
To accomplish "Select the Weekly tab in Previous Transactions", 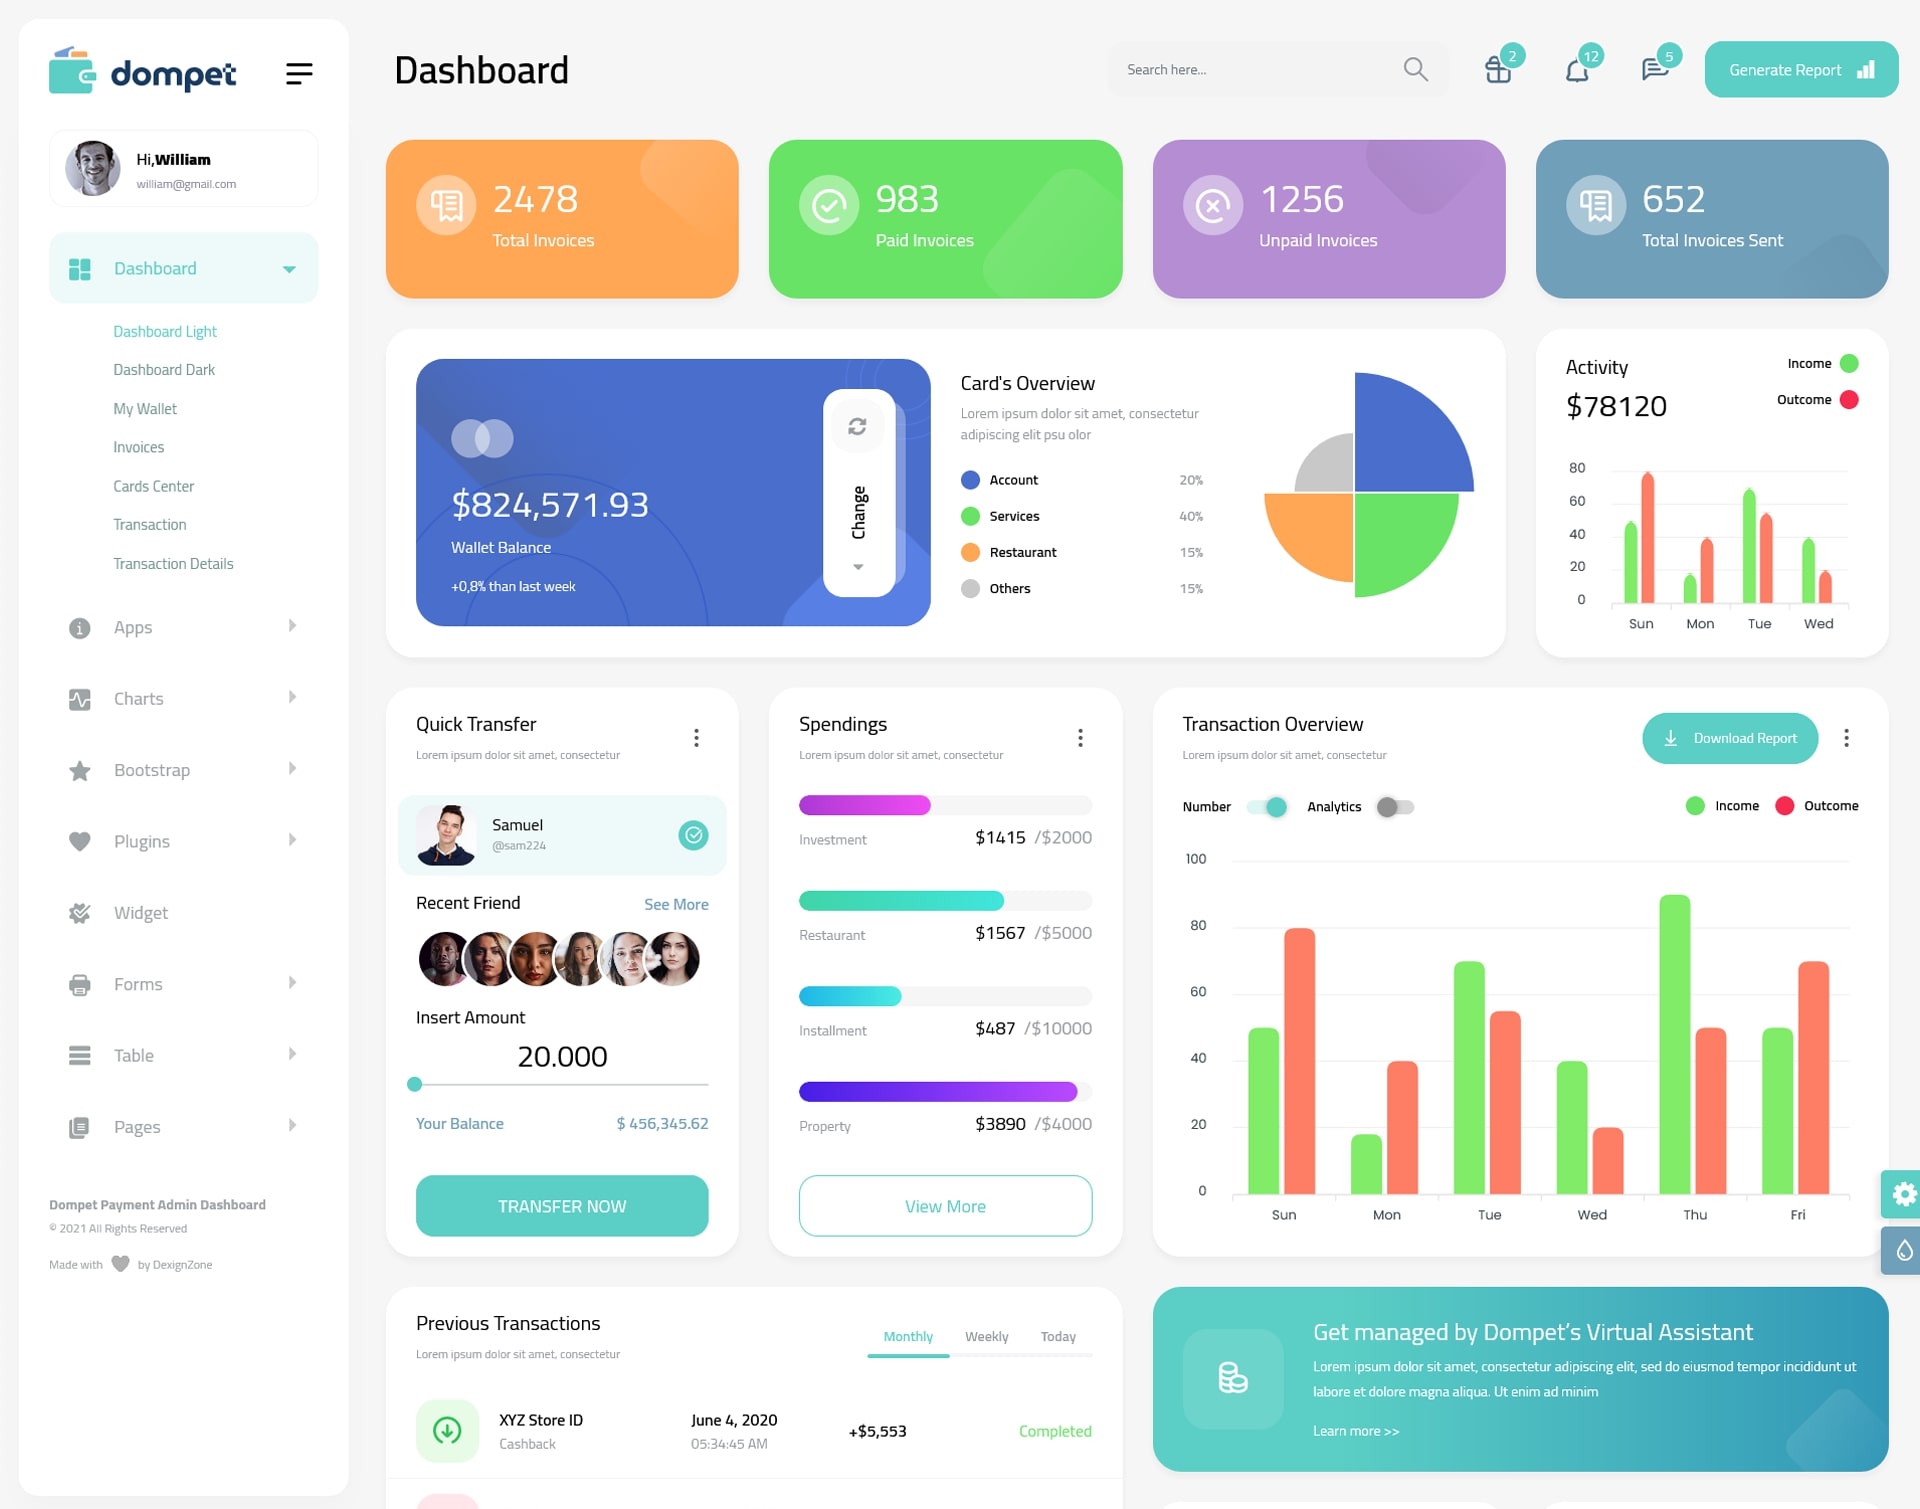I will click(986, 1336).
